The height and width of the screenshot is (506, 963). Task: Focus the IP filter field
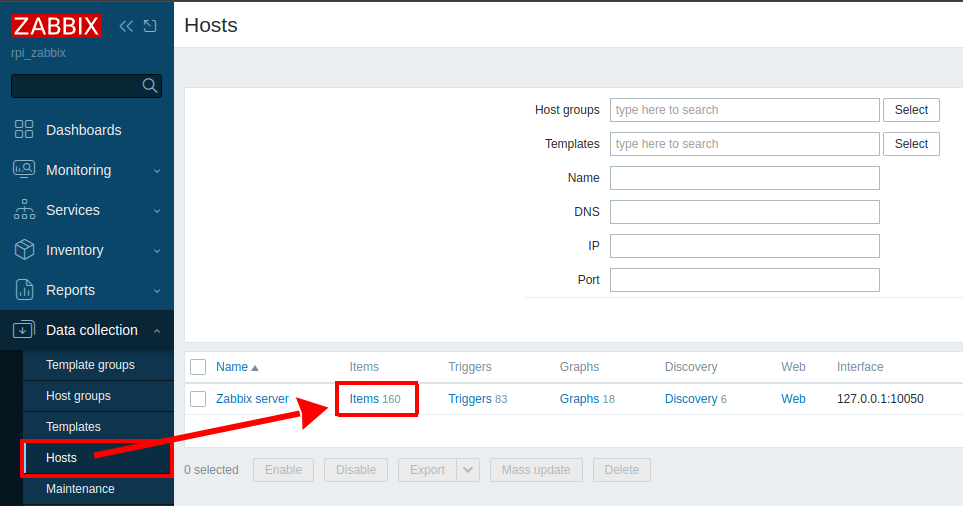pos(744,246)
